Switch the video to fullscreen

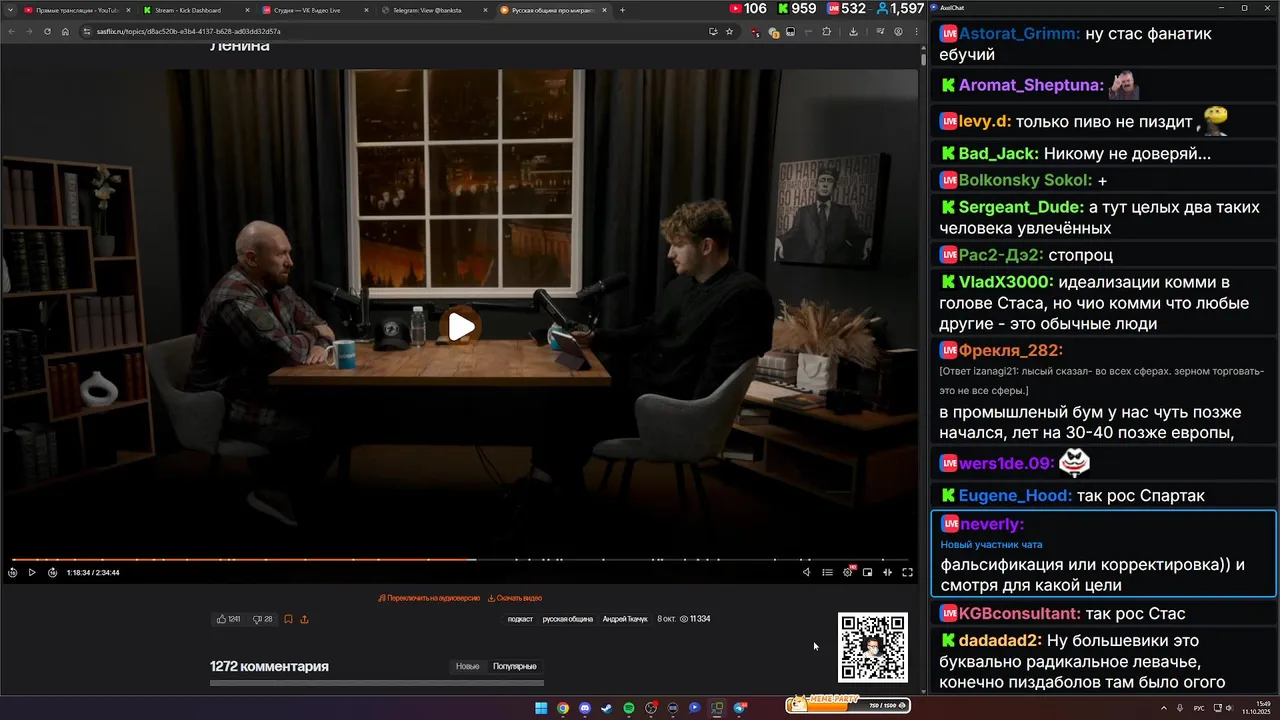907,572
